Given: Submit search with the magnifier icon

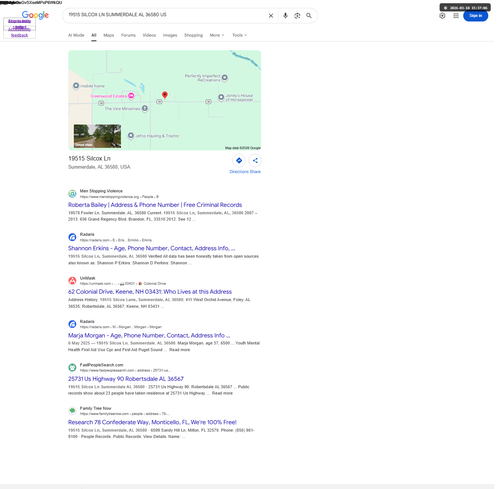Looking at the screenshot, I should pos(309,16).
